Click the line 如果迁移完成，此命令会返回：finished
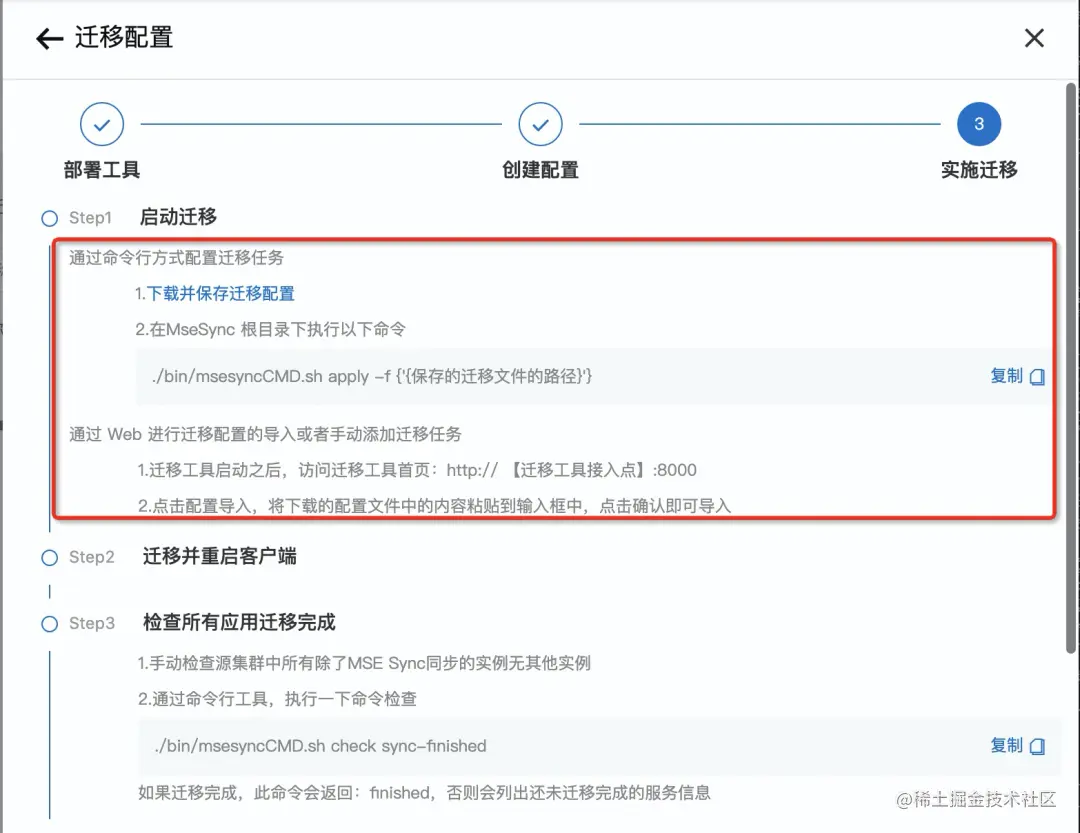 click(x=424, y=792)
